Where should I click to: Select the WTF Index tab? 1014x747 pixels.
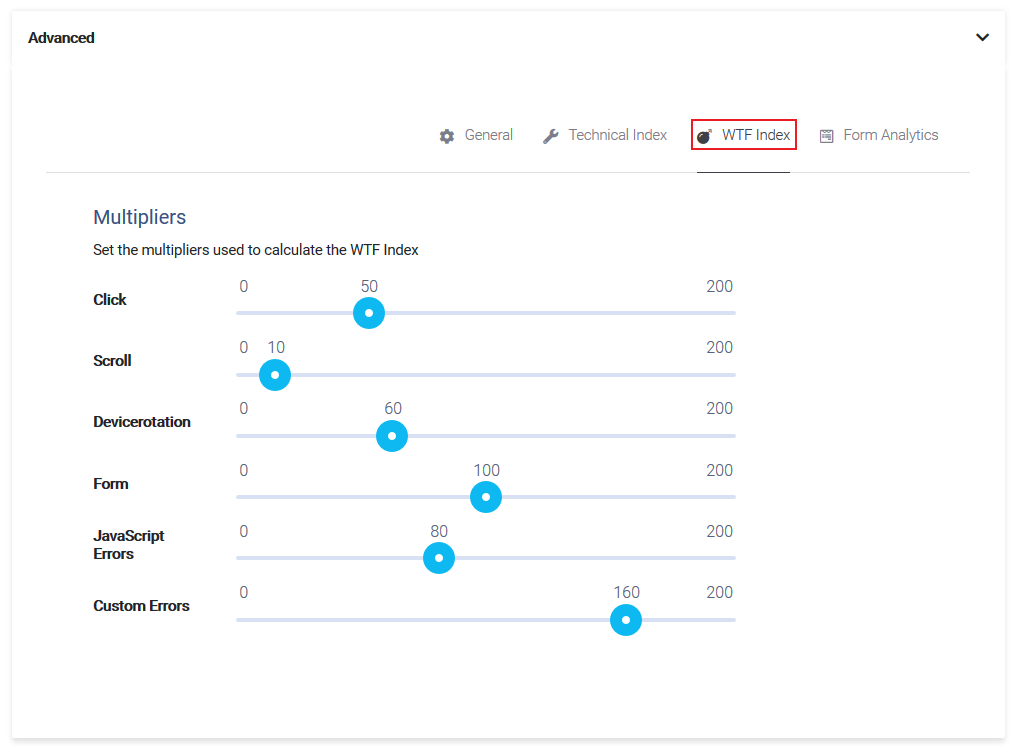click(744, 135)
